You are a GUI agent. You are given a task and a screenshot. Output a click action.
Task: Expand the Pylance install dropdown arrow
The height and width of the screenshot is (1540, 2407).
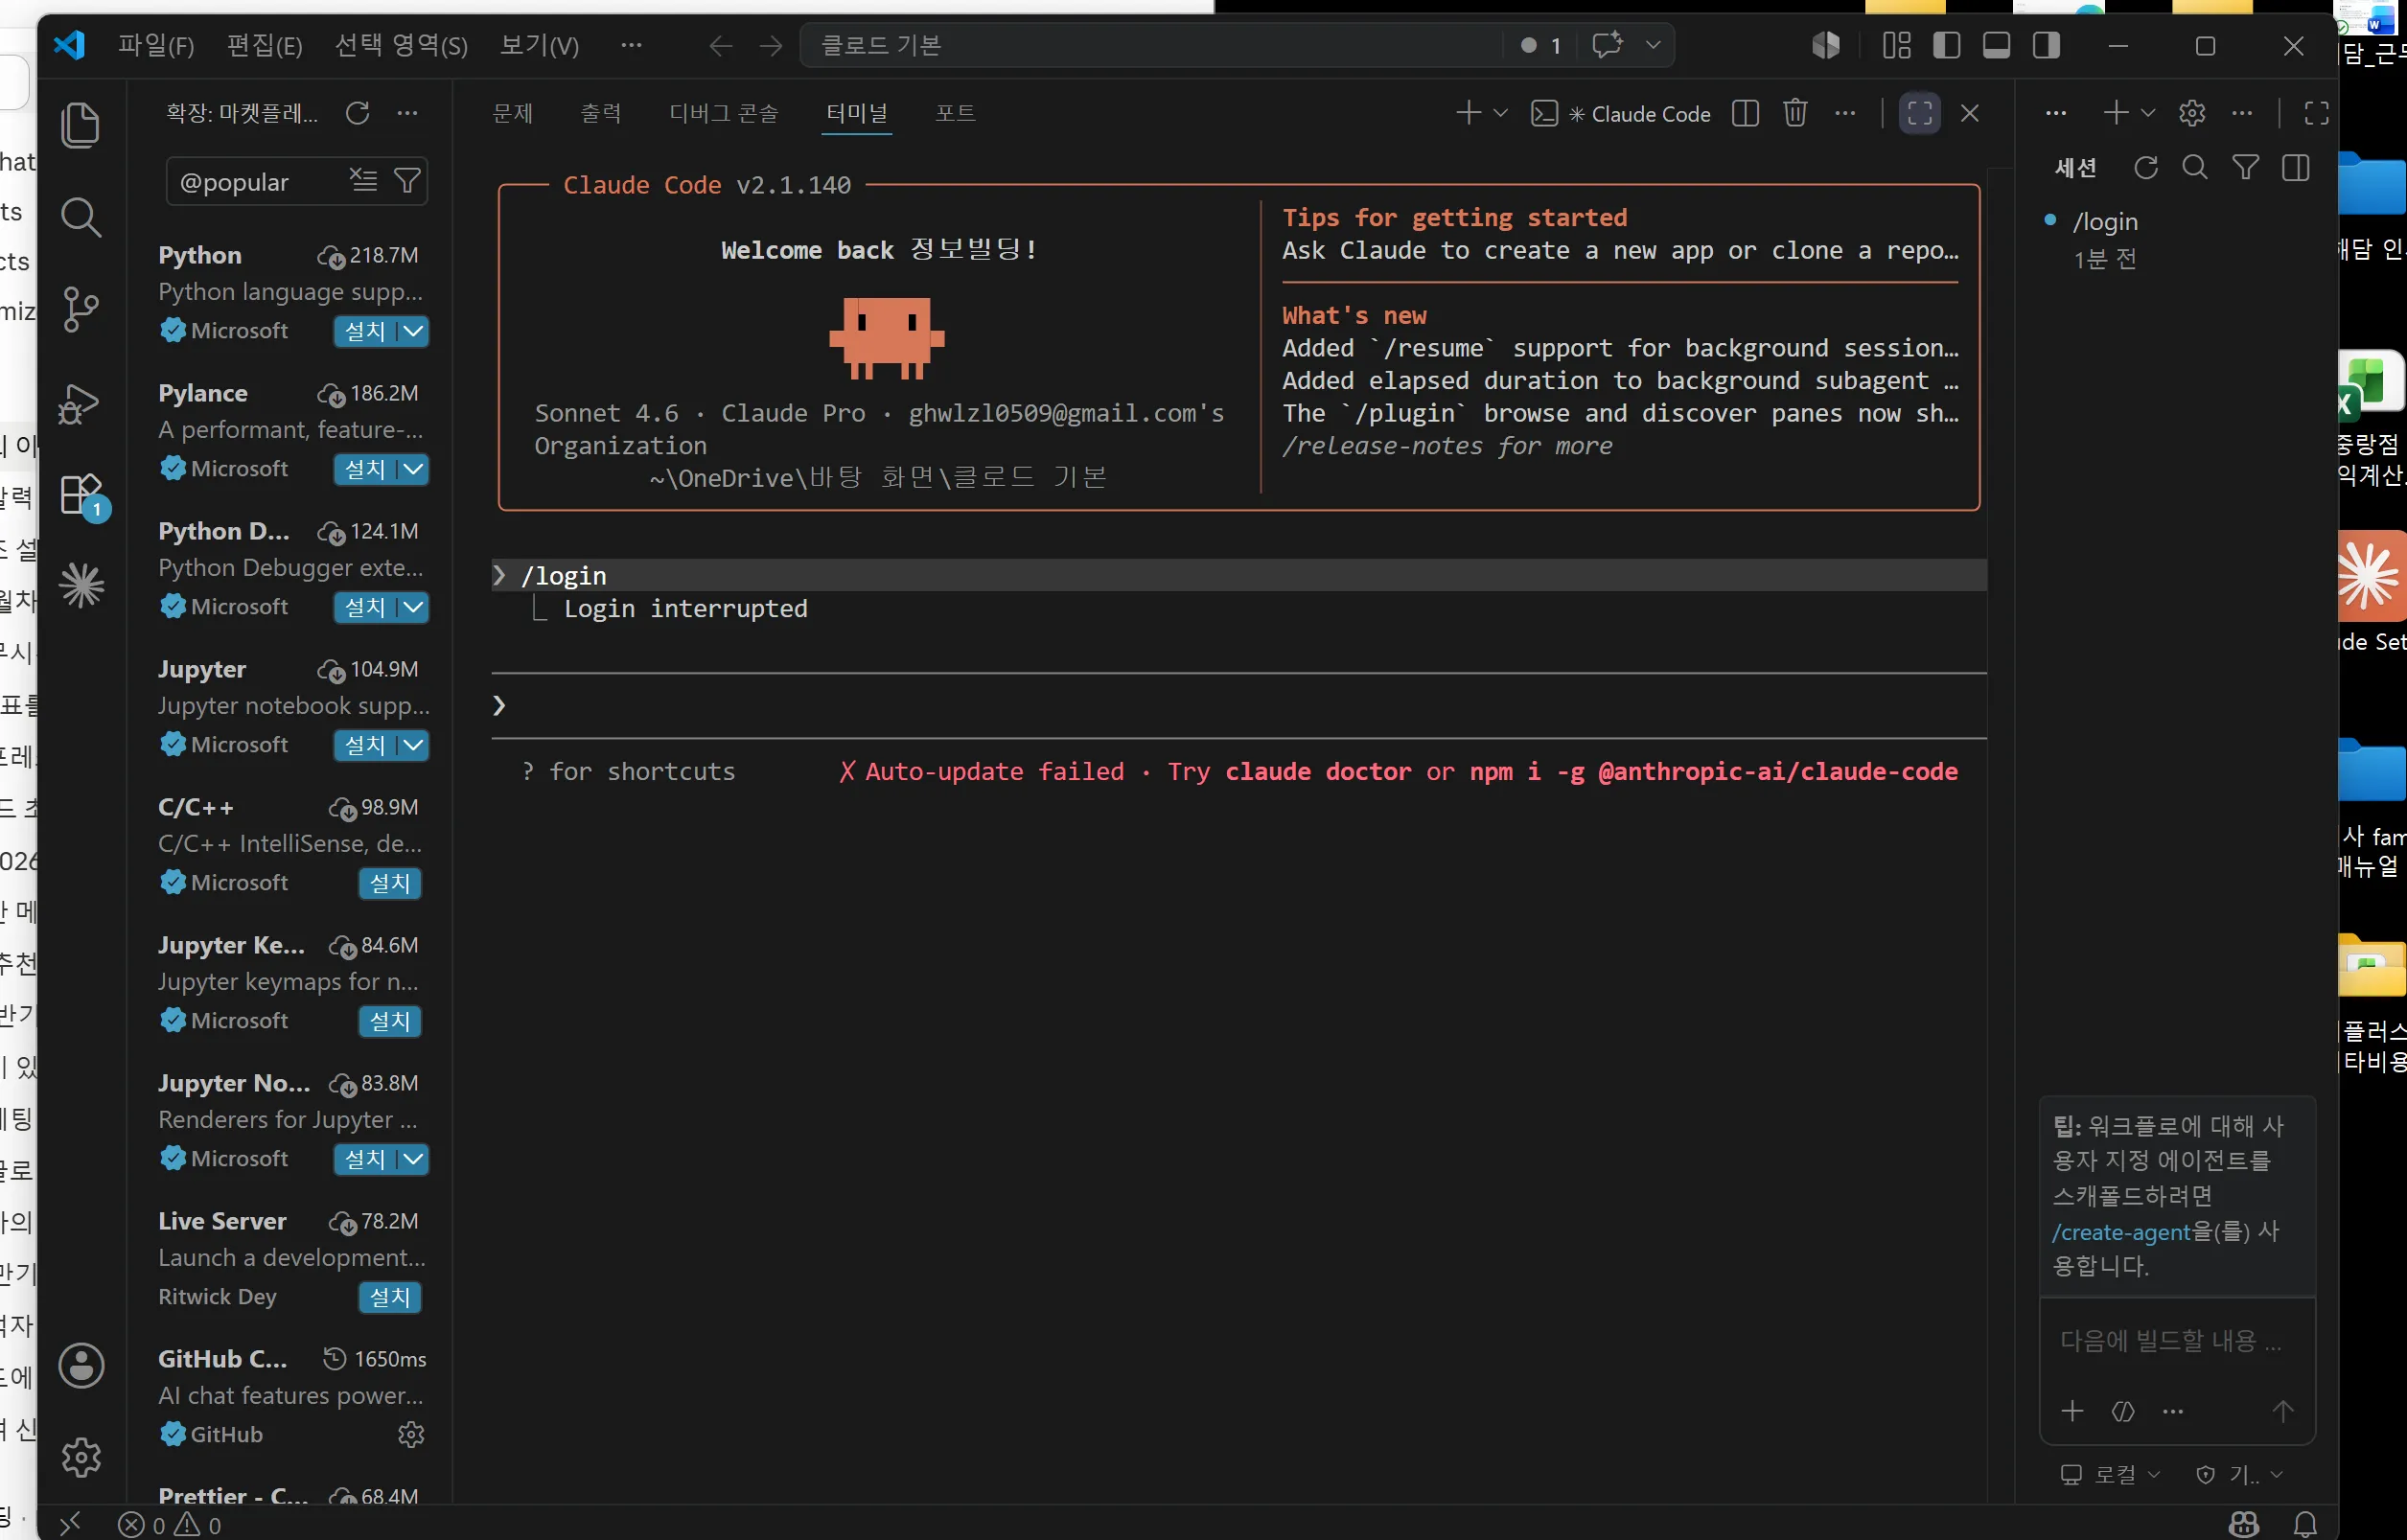click(413, 469)
